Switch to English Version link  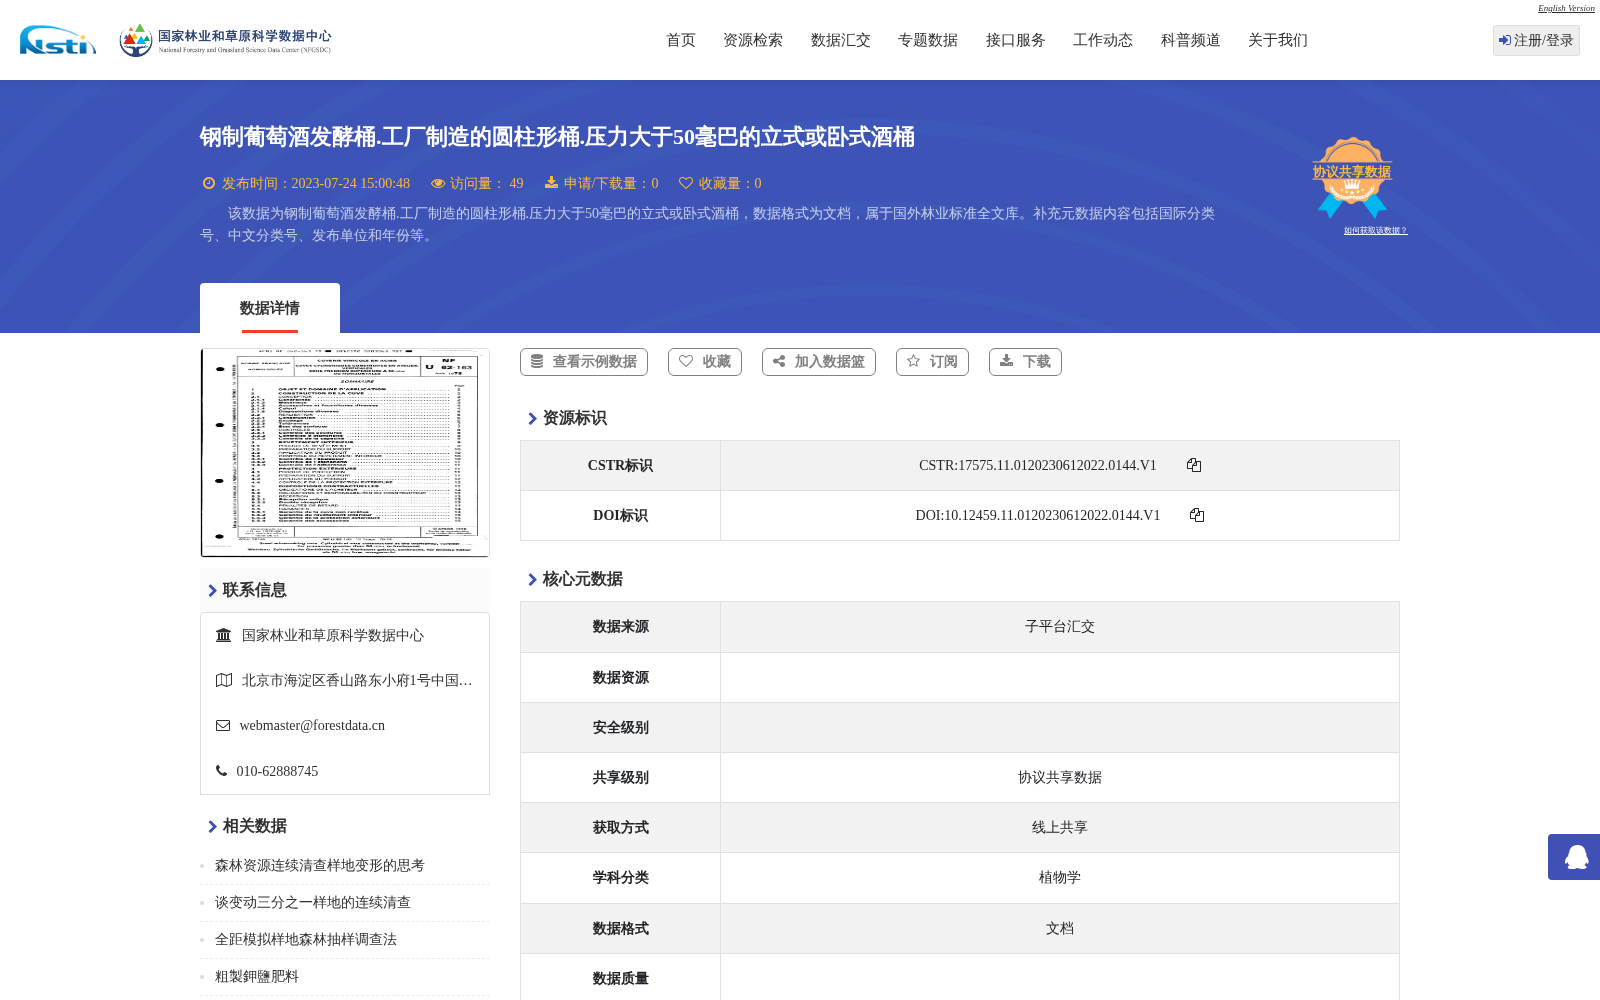pos(1566,8)
